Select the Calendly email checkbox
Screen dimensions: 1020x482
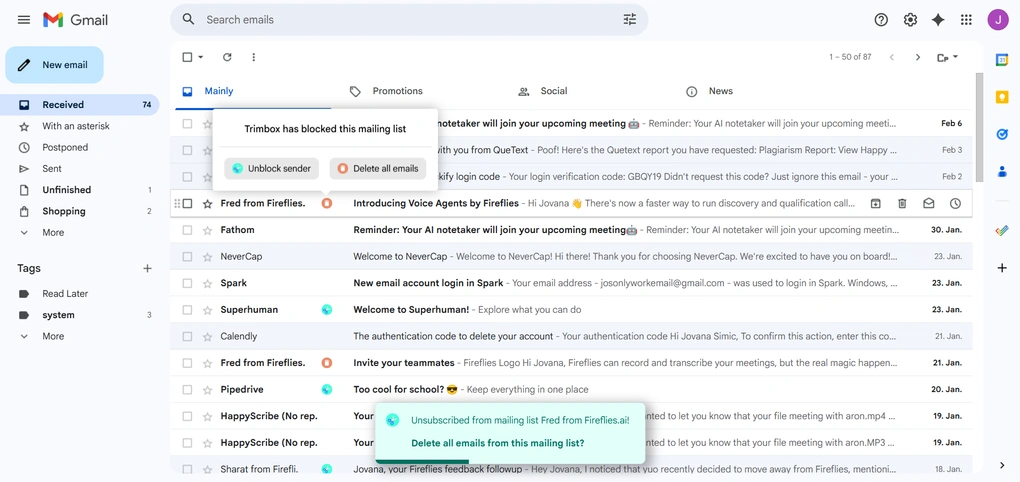click(187, 336)
